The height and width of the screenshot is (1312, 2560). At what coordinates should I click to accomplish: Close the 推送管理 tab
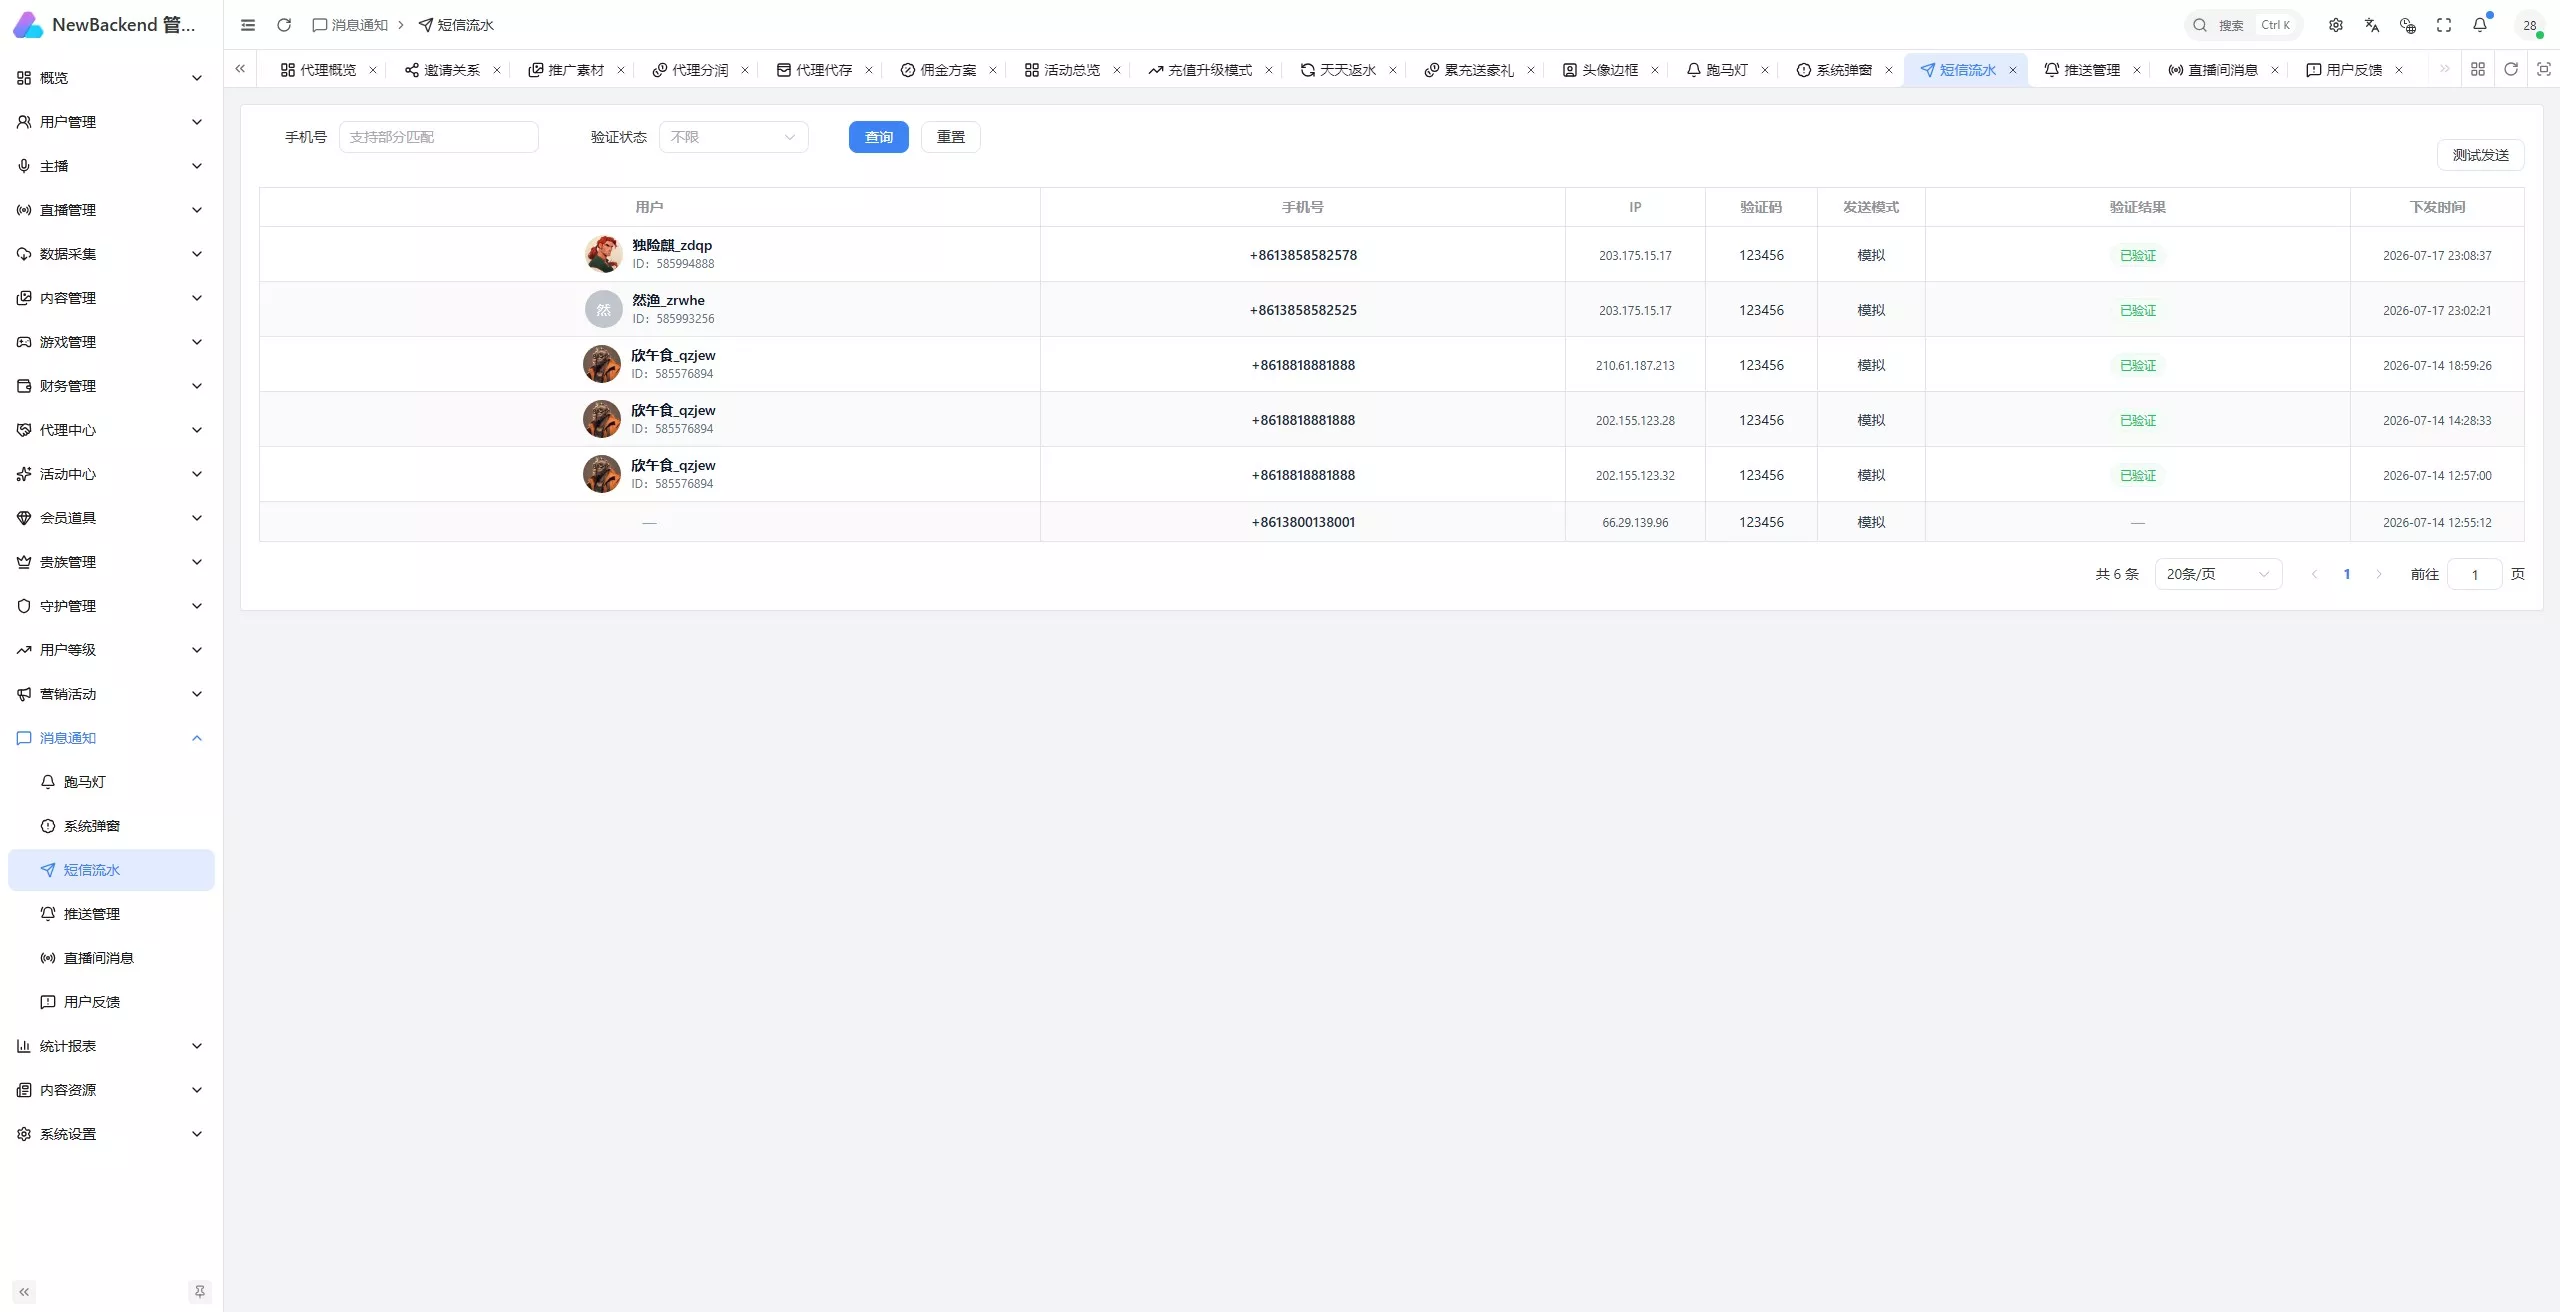point(2137,70)
